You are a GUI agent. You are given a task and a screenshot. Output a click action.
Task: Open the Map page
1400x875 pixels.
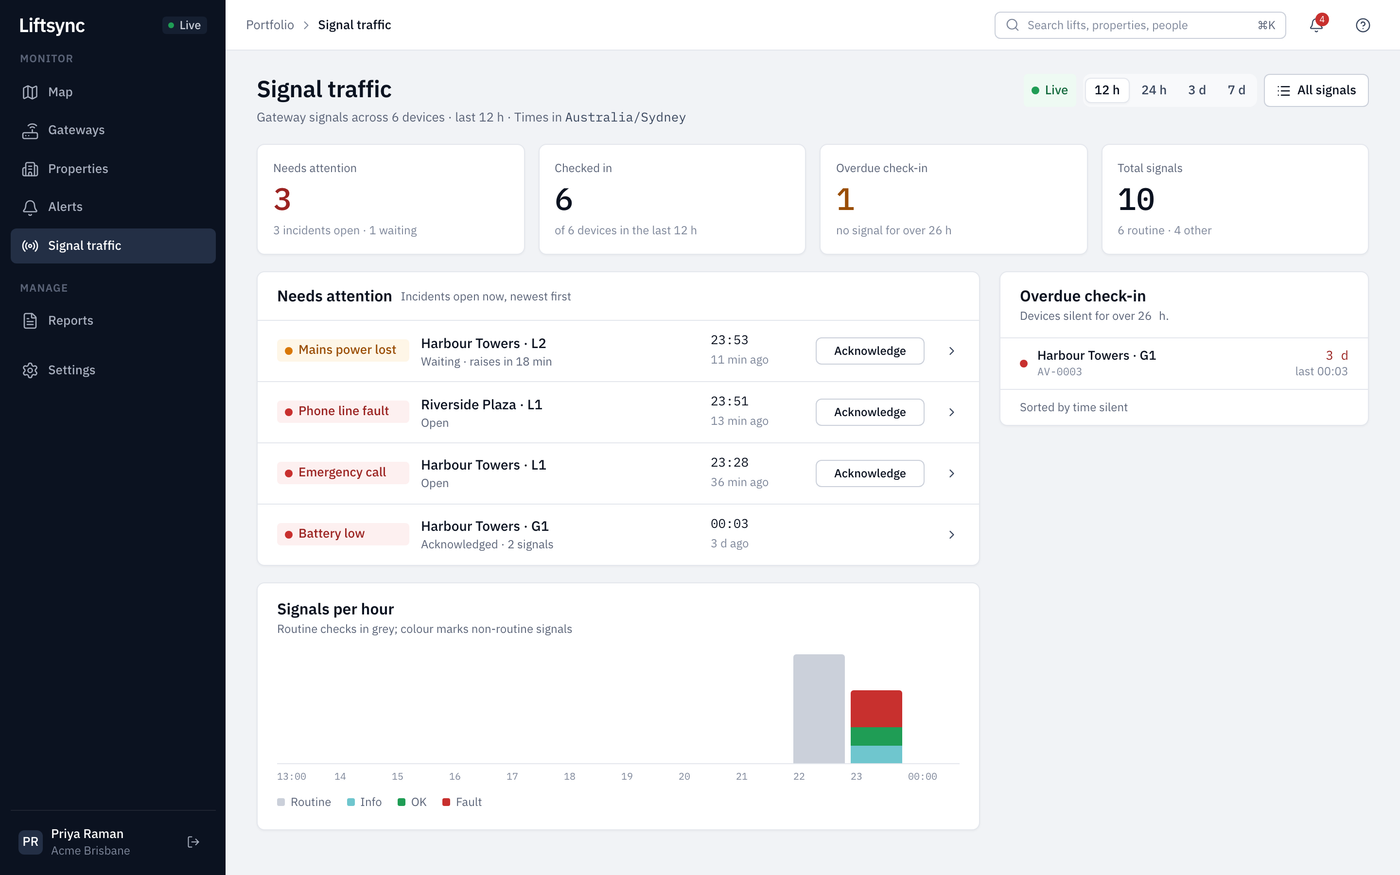(x=113, y=92)
